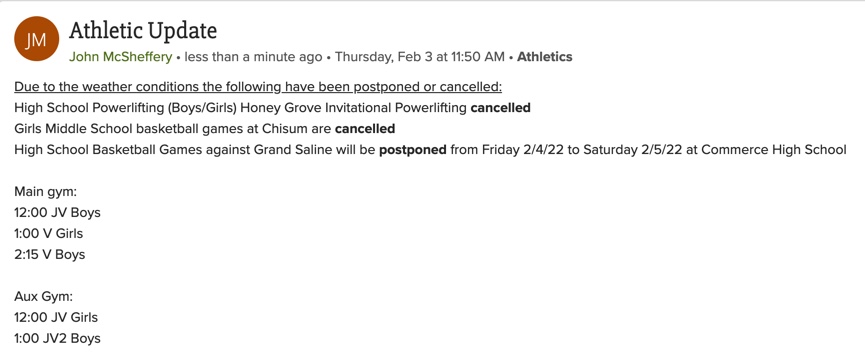Viewport: 865px width, 363px height.
Task: Click the 'less than a minute ago' timestamp
Action: 253,57
